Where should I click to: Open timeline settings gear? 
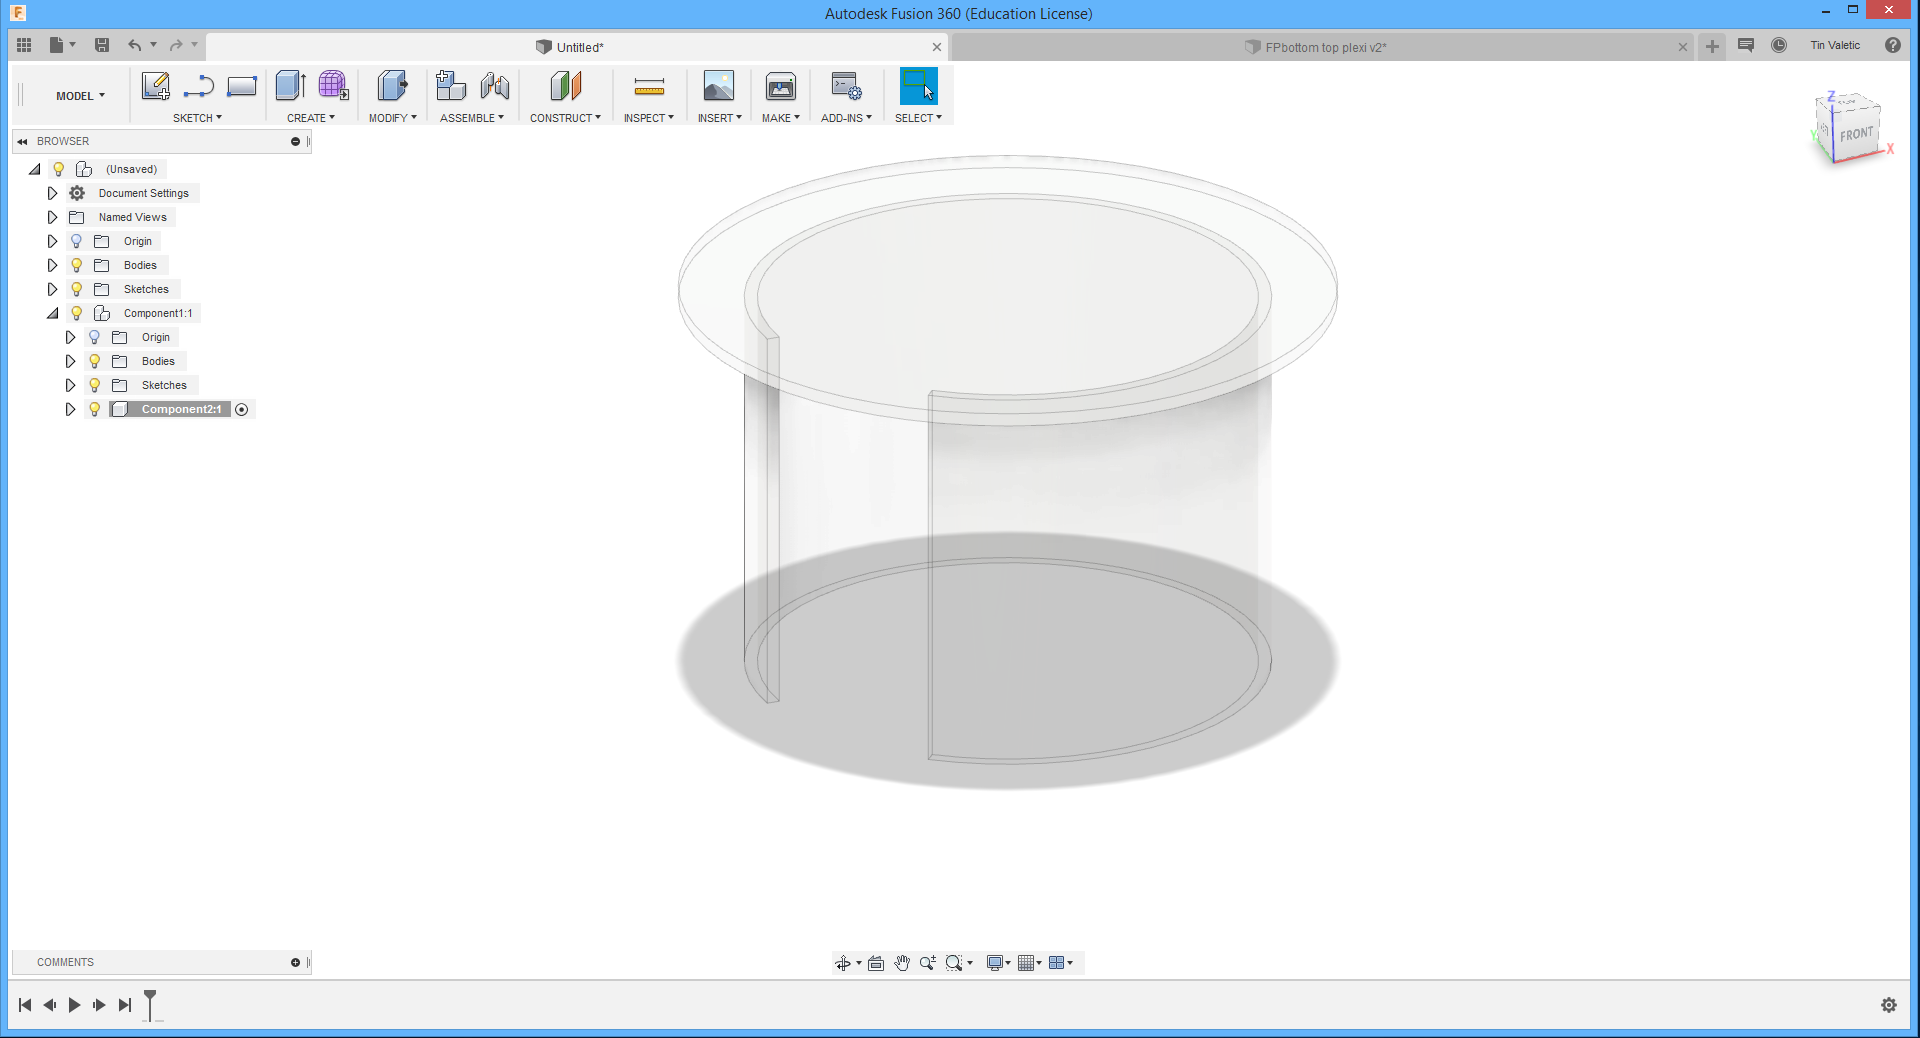(x=1889, y=1005)
